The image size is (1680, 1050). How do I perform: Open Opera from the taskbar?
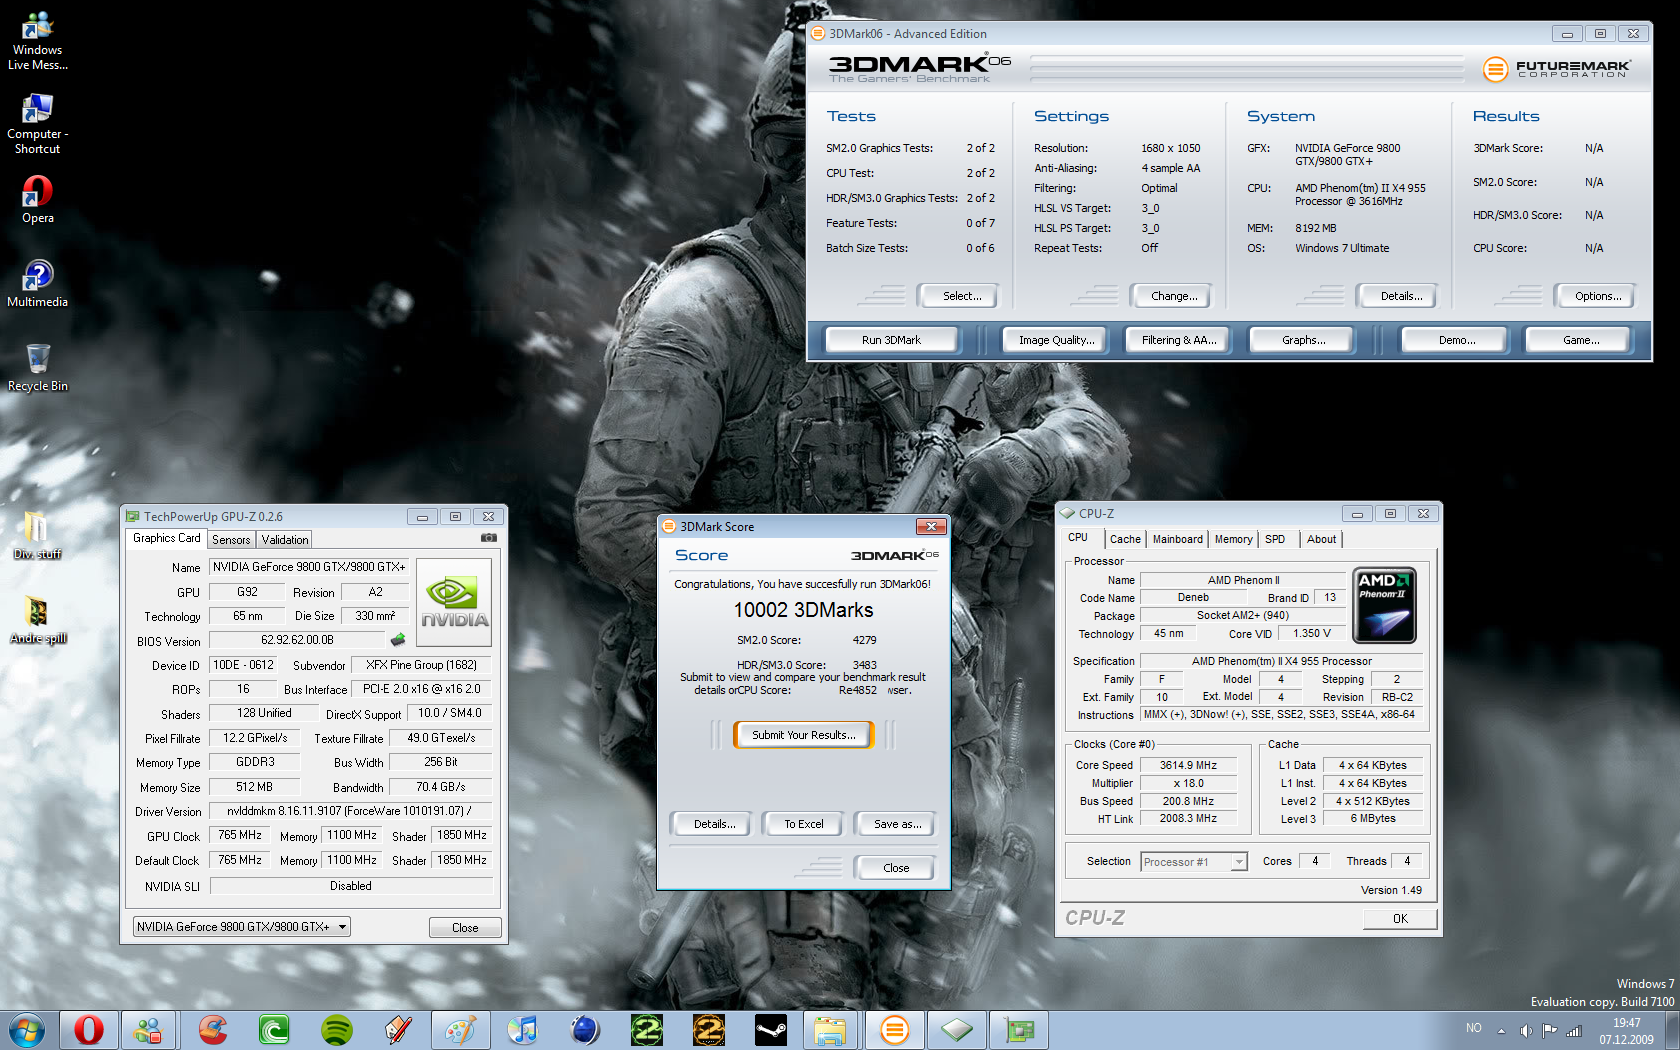pyautogui.click(x=88, y=1030)
